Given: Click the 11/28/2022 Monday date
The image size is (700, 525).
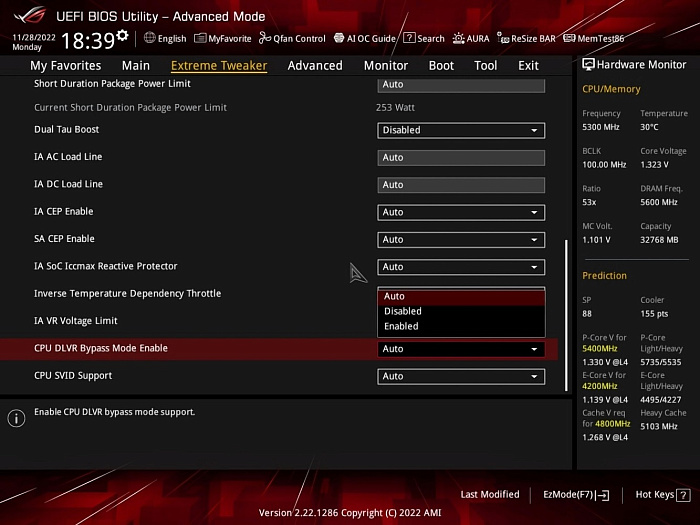Looking at the screenshot, I should point(34,42).
